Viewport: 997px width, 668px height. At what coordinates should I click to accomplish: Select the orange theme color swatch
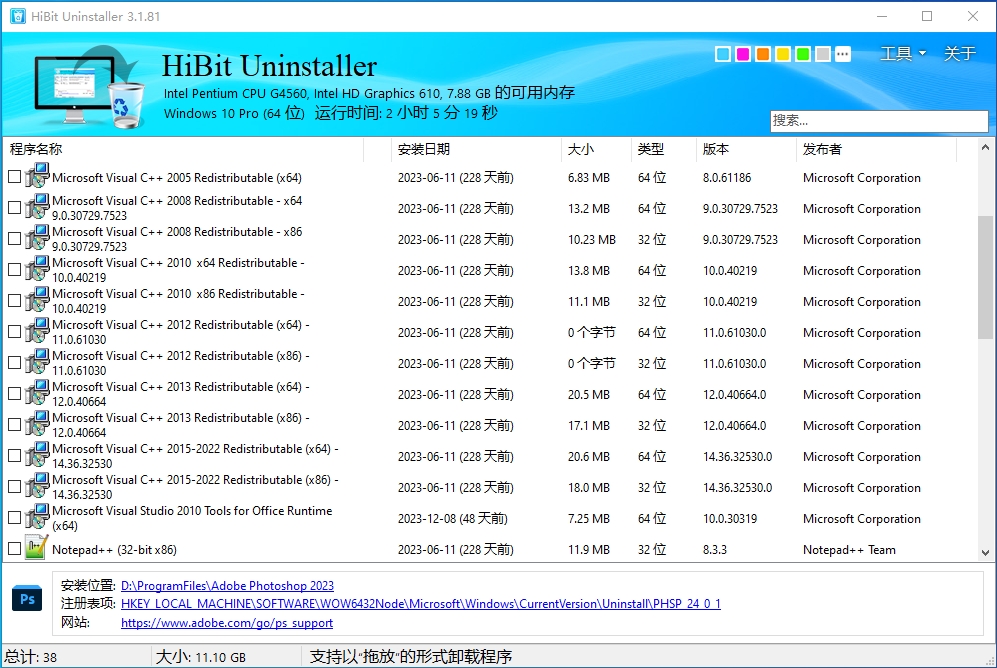[762, 54]
